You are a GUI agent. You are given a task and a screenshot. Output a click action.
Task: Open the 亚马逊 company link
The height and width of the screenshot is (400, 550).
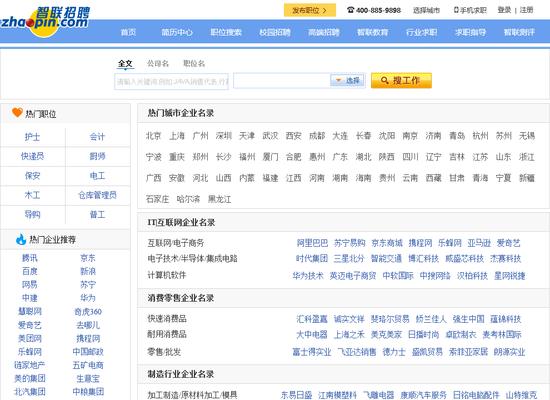pos(479,243)
